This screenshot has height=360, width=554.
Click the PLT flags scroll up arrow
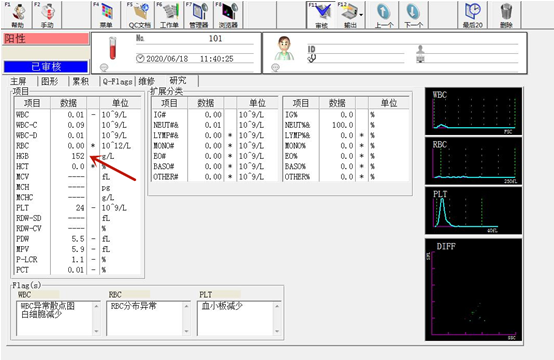tap(277, 306)
